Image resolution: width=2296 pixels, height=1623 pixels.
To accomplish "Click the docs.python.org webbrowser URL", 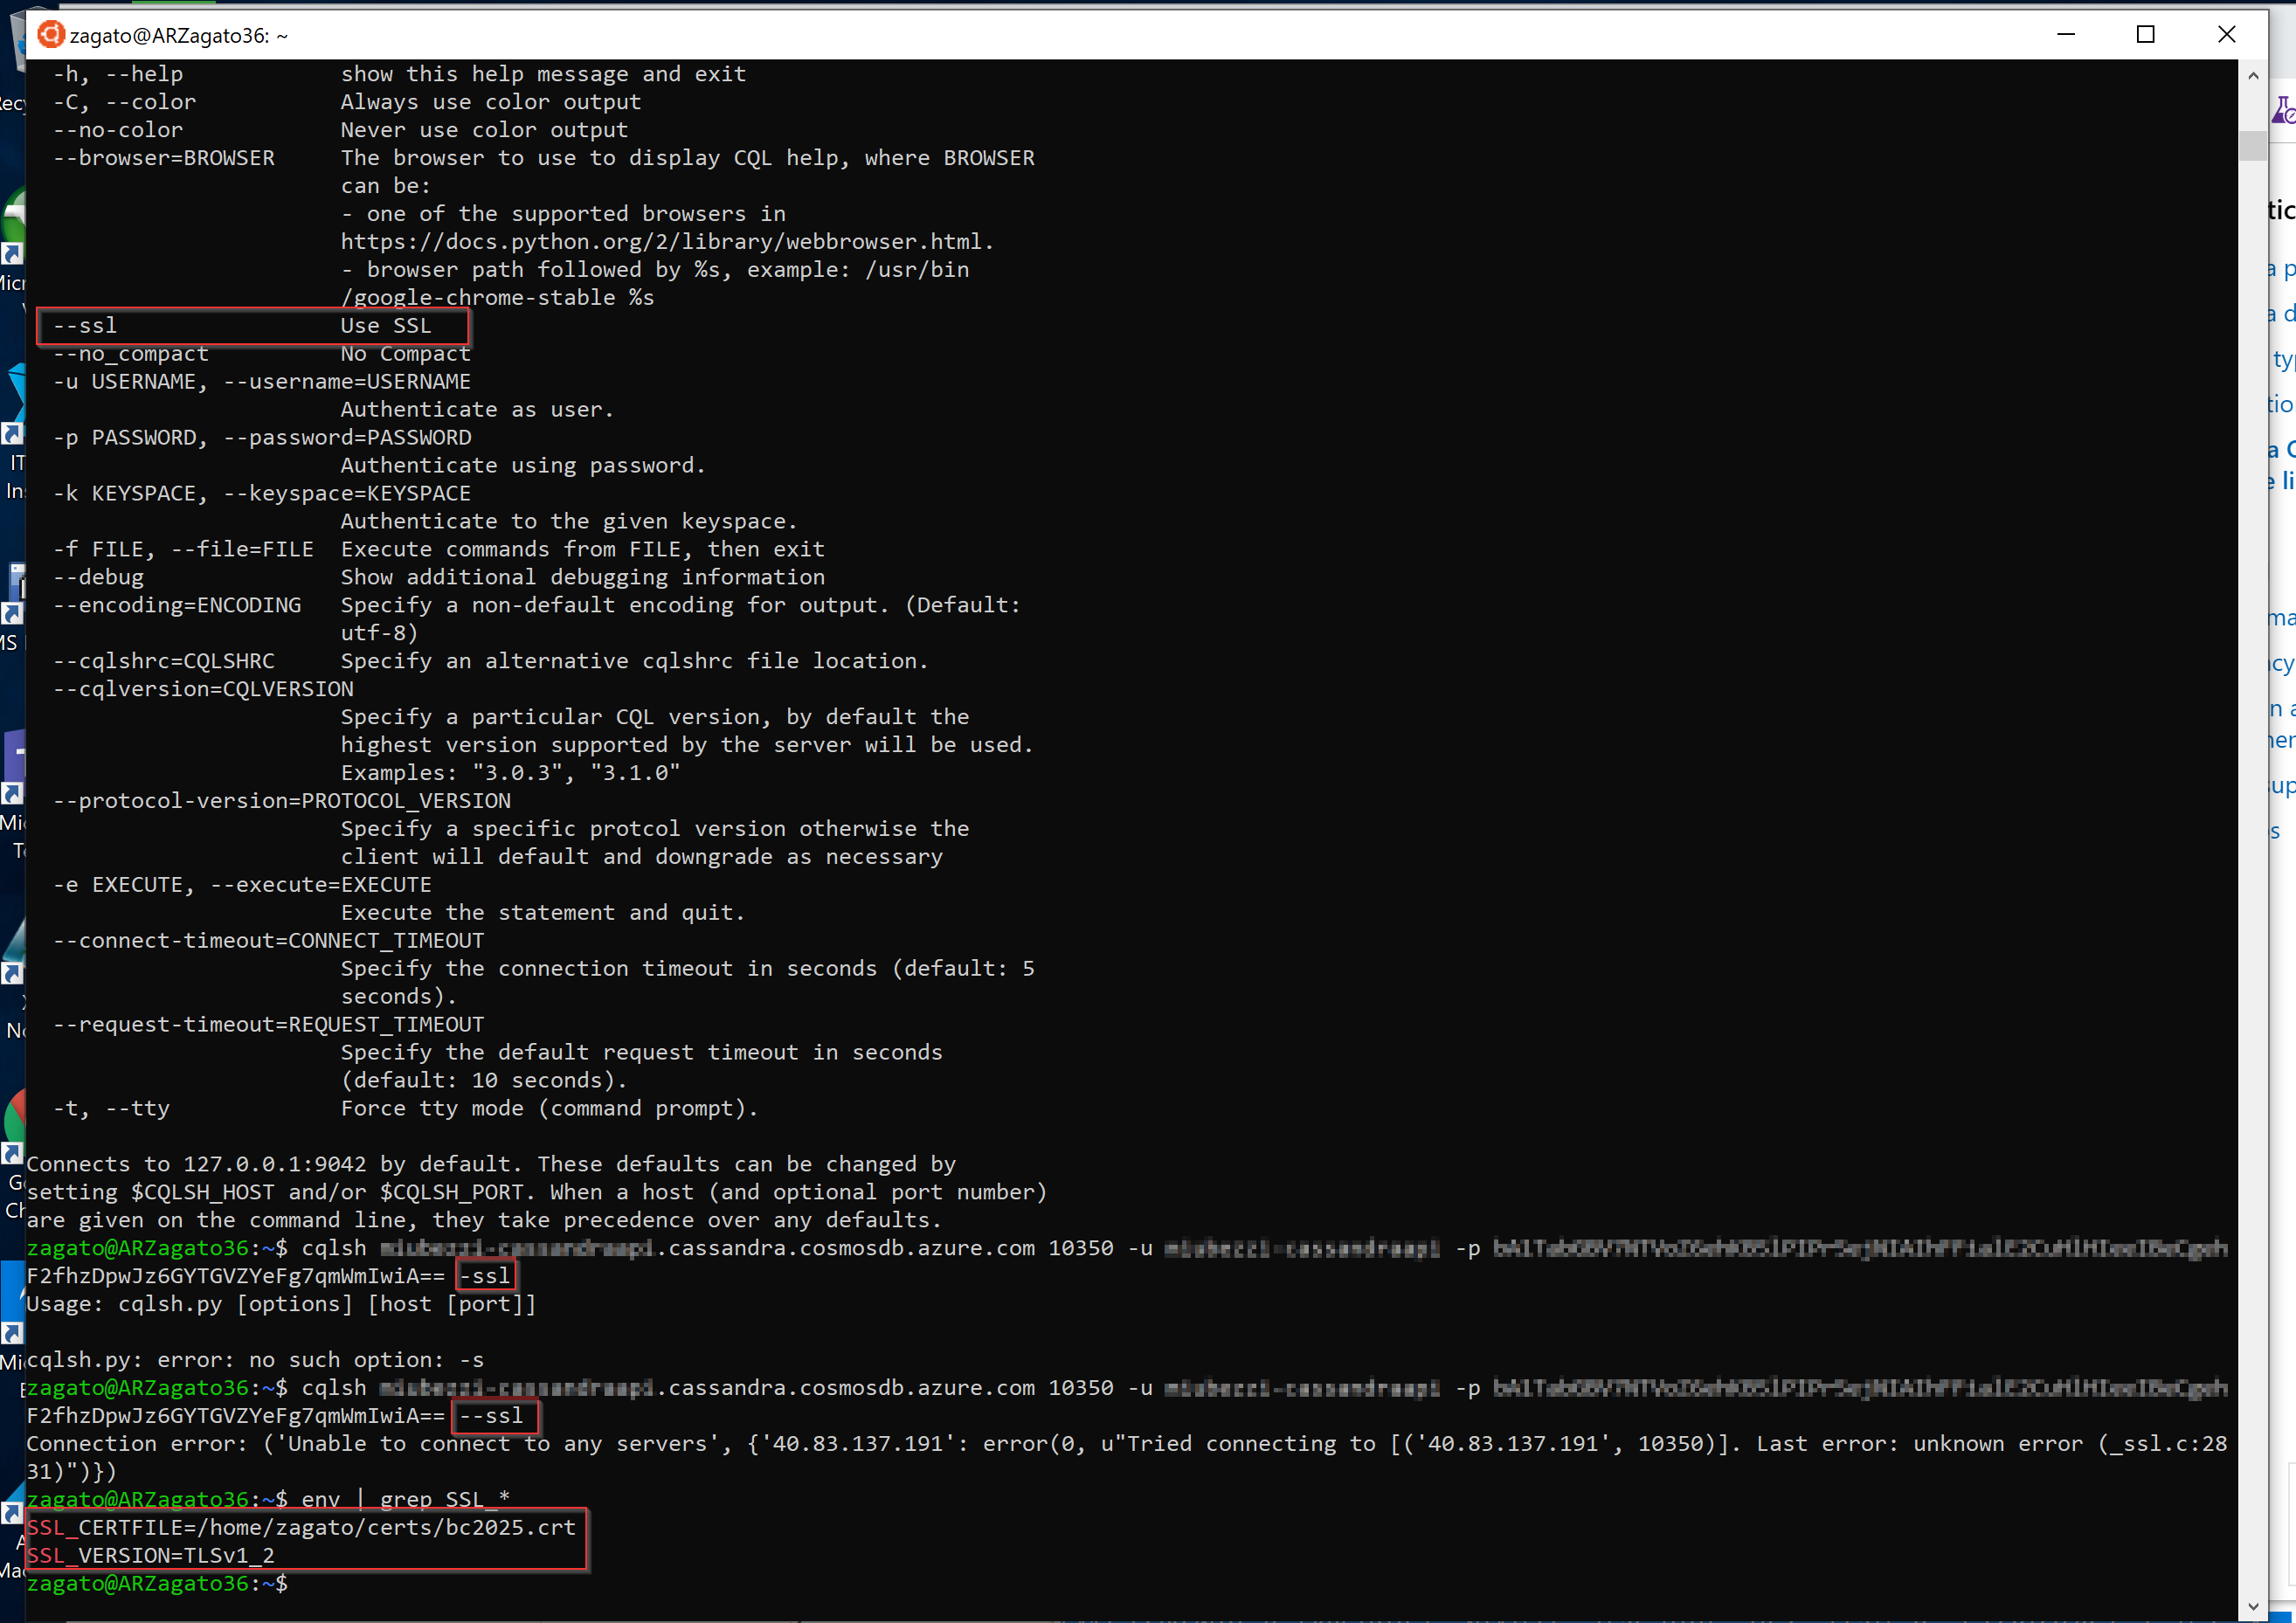I will 666,242.
